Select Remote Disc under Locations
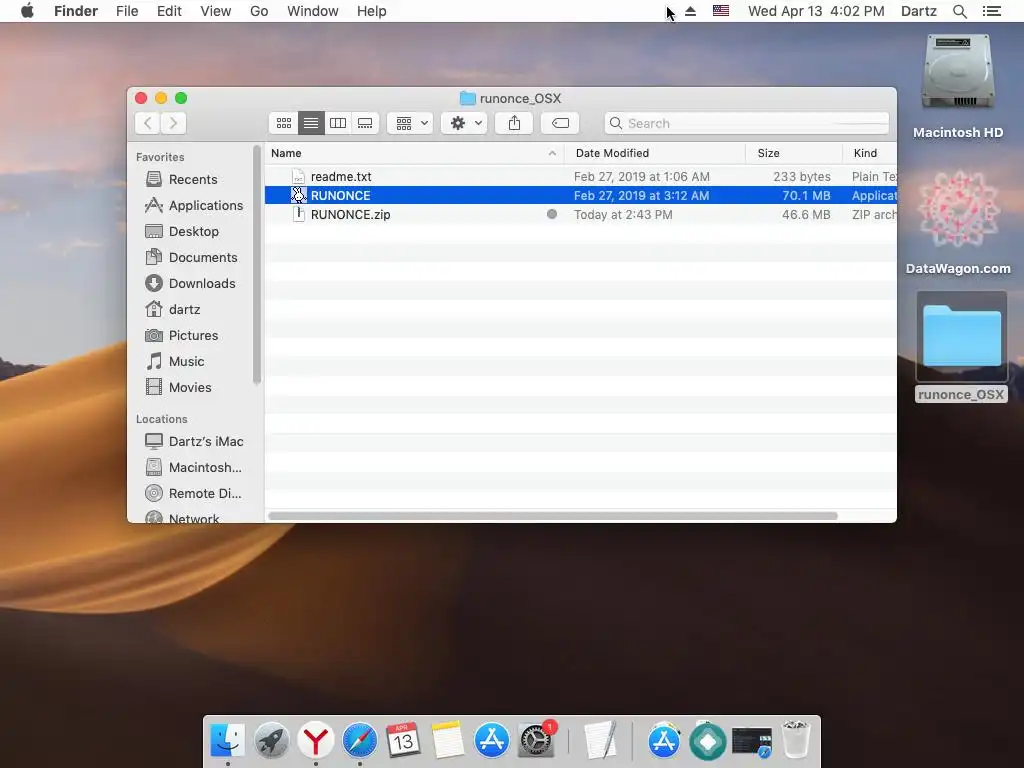Image resolution: width=1024 pixels, height=768 pixels. point(194,494)
